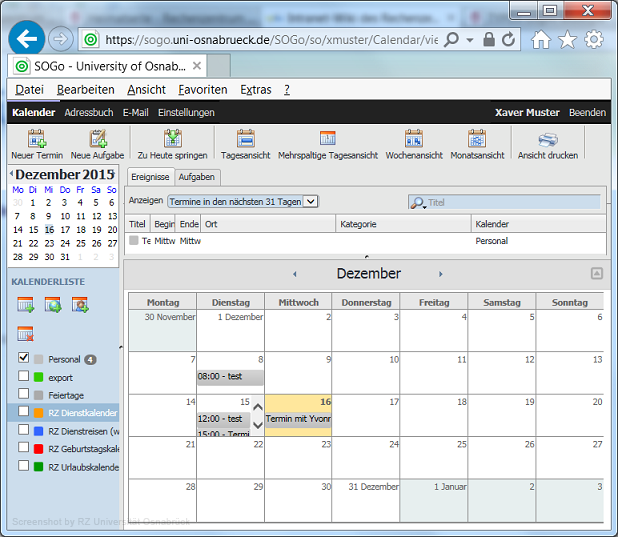Open browser tools gear icon
The width and height of the screenshot is (618, 537).
pyautogui.click(x=594, y=39)
